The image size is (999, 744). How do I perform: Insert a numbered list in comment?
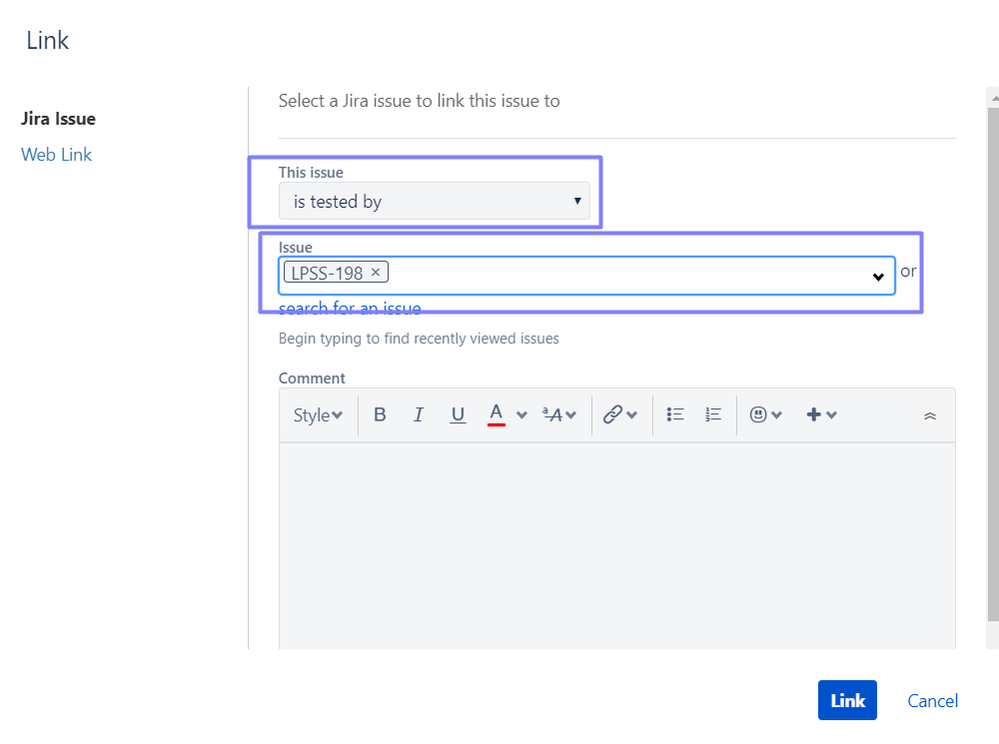pyautogui.click(x=713, y=415)
